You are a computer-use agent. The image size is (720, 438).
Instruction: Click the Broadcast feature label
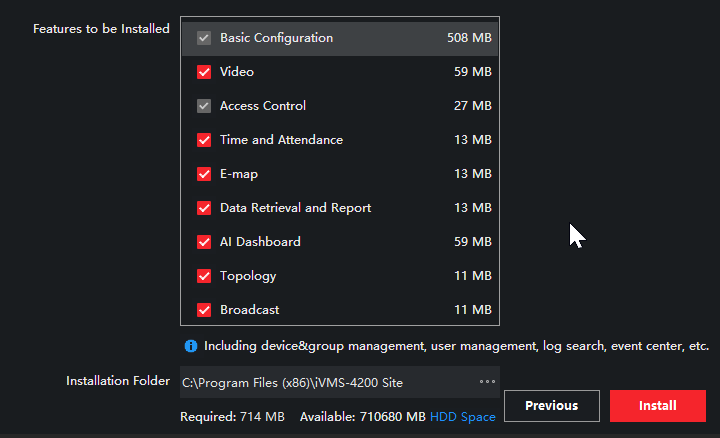tap(249, 310)
